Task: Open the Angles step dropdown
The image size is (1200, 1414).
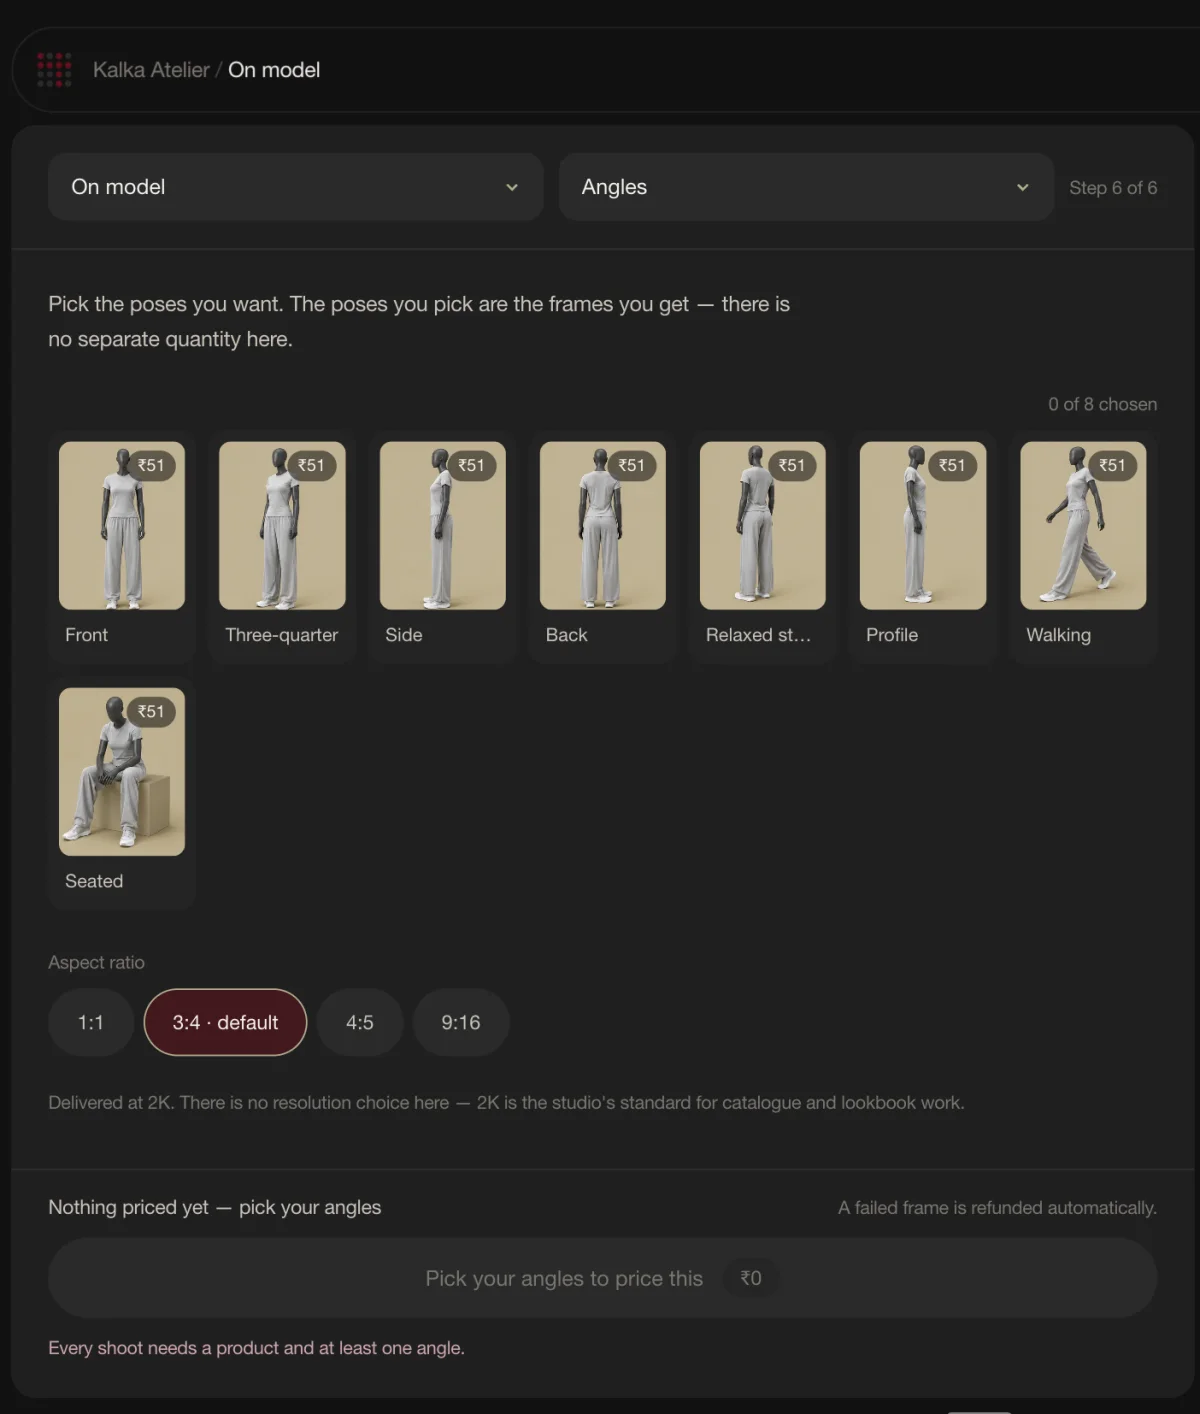Action: [806, 187]
